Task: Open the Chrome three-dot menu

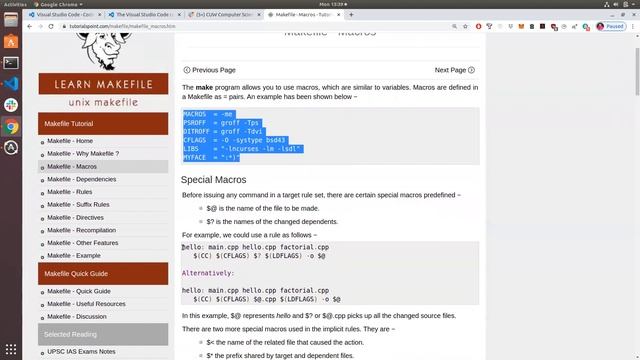Action: [633, 26]
